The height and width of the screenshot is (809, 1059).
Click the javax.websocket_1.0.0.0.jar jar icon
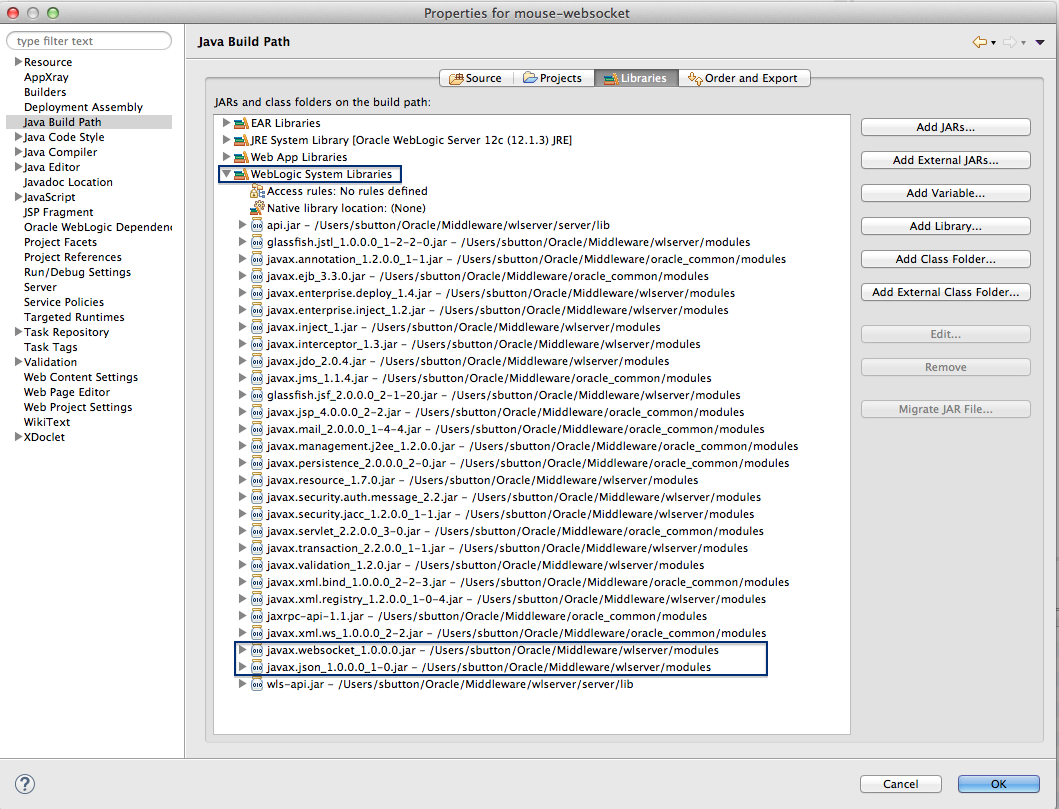[257, 650]
